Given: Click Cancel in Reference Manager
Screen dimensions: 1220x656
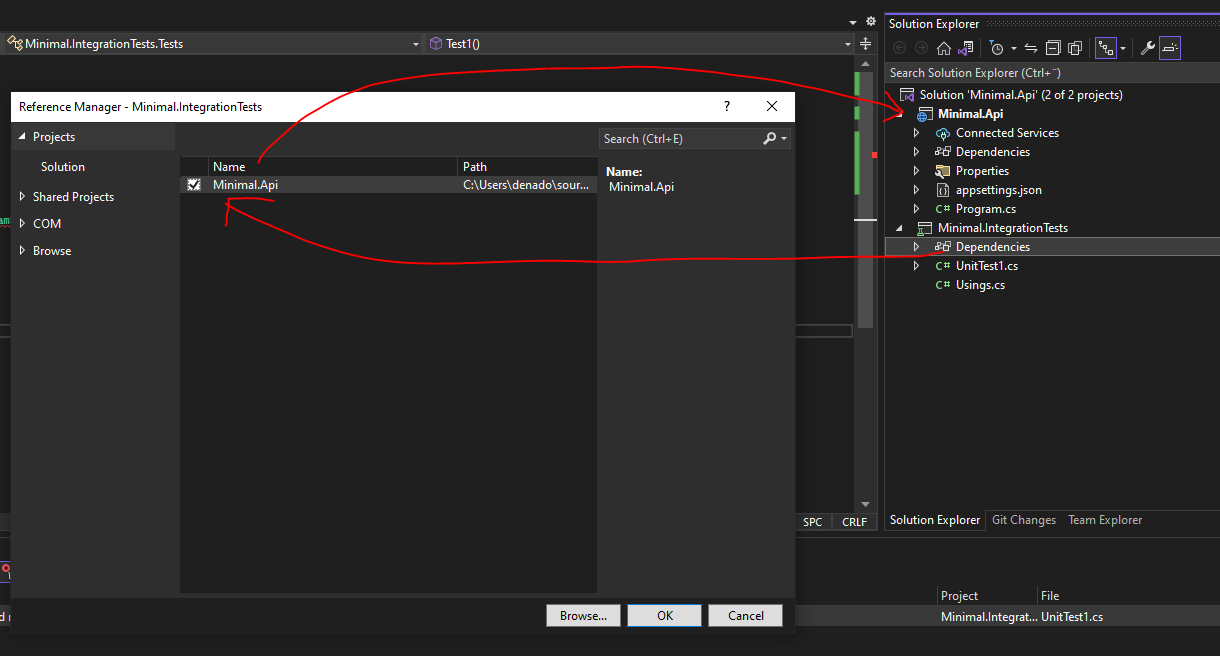Looking at the screenshot, I should pos(746,616).
